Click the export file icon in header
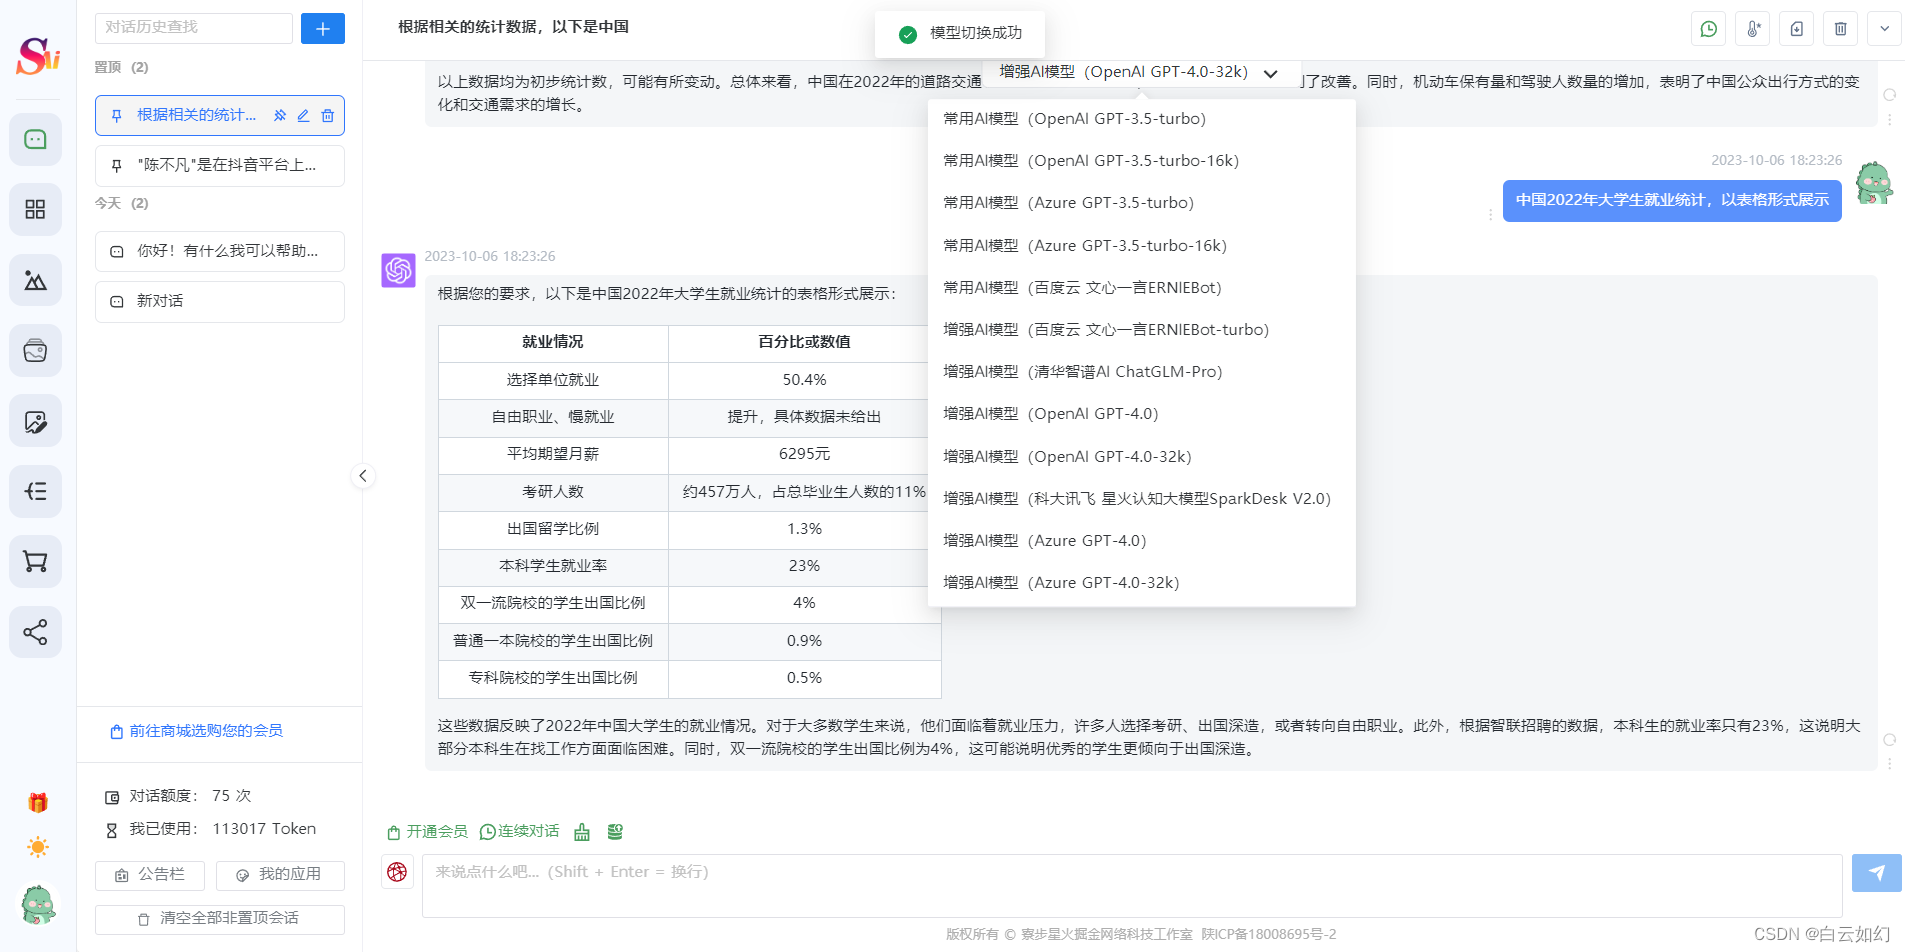 pyautogui.click(x=1797, y=29)
